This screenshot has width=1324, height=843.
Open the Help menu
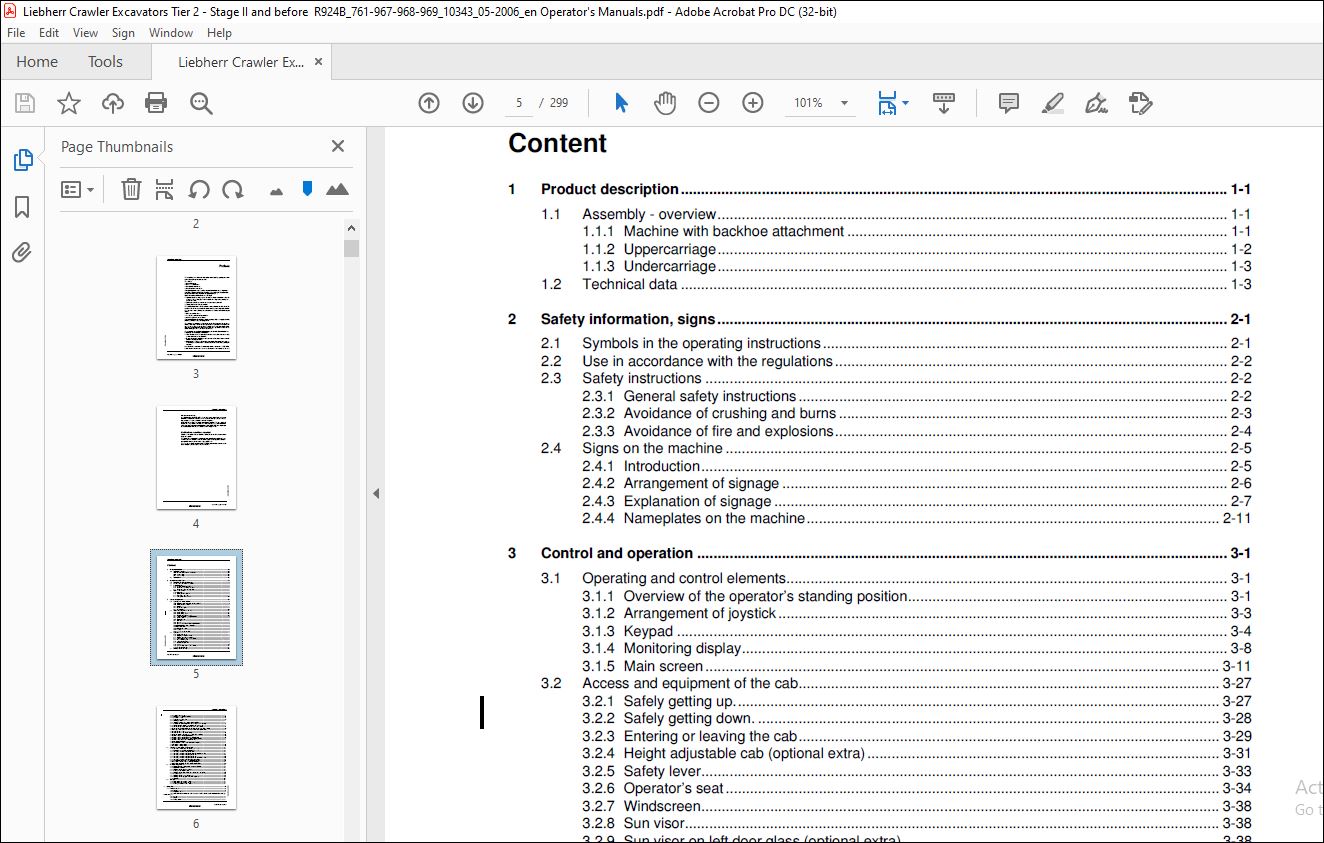[219, 33]
